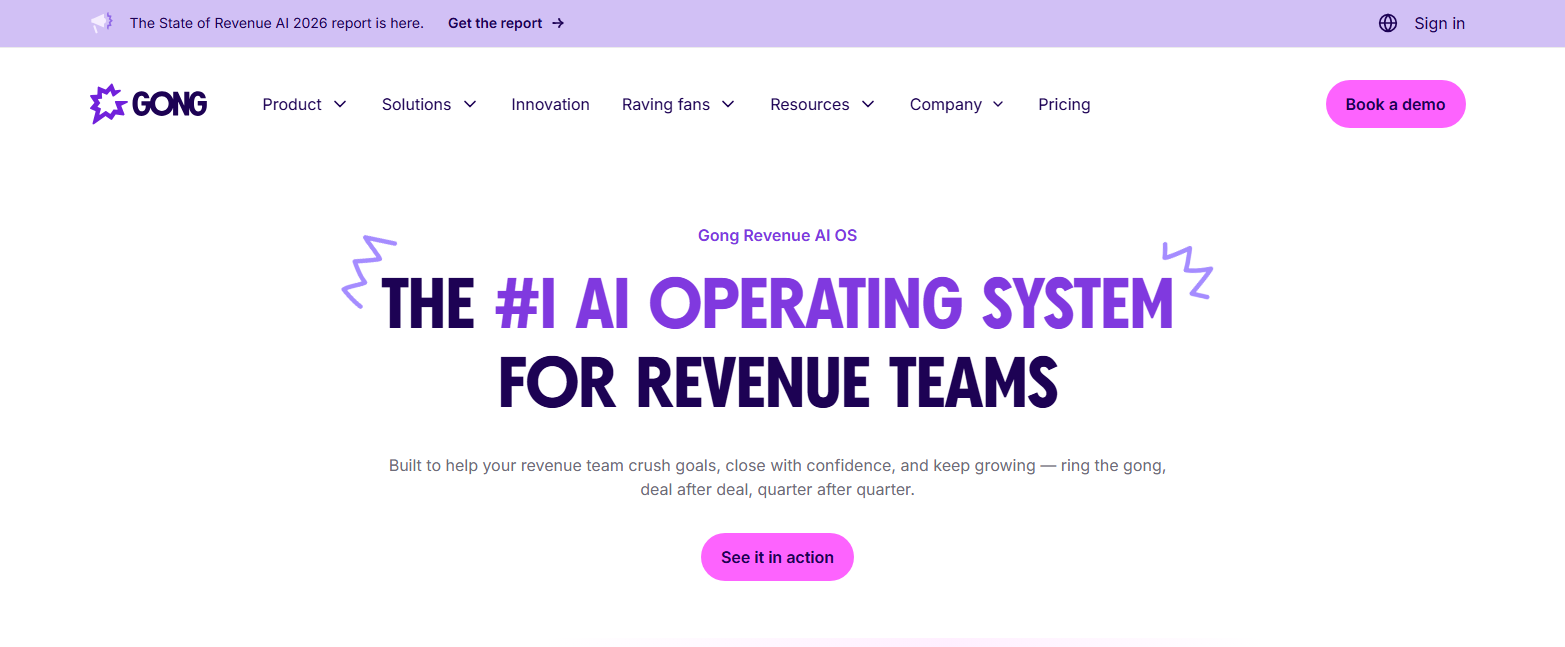Click the Book a demo button
The height and width of the screenshot is (647, 1565).
click(x=1395, y=103)
